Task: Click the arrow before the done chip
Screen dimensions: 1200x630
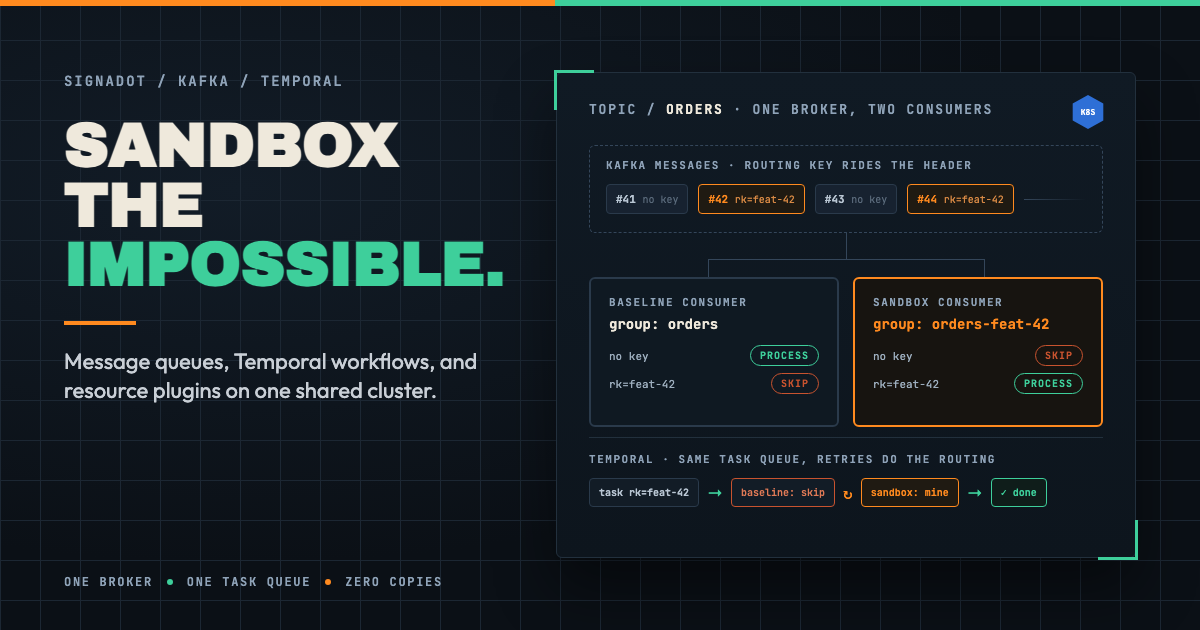Action: tap(975, 493)
